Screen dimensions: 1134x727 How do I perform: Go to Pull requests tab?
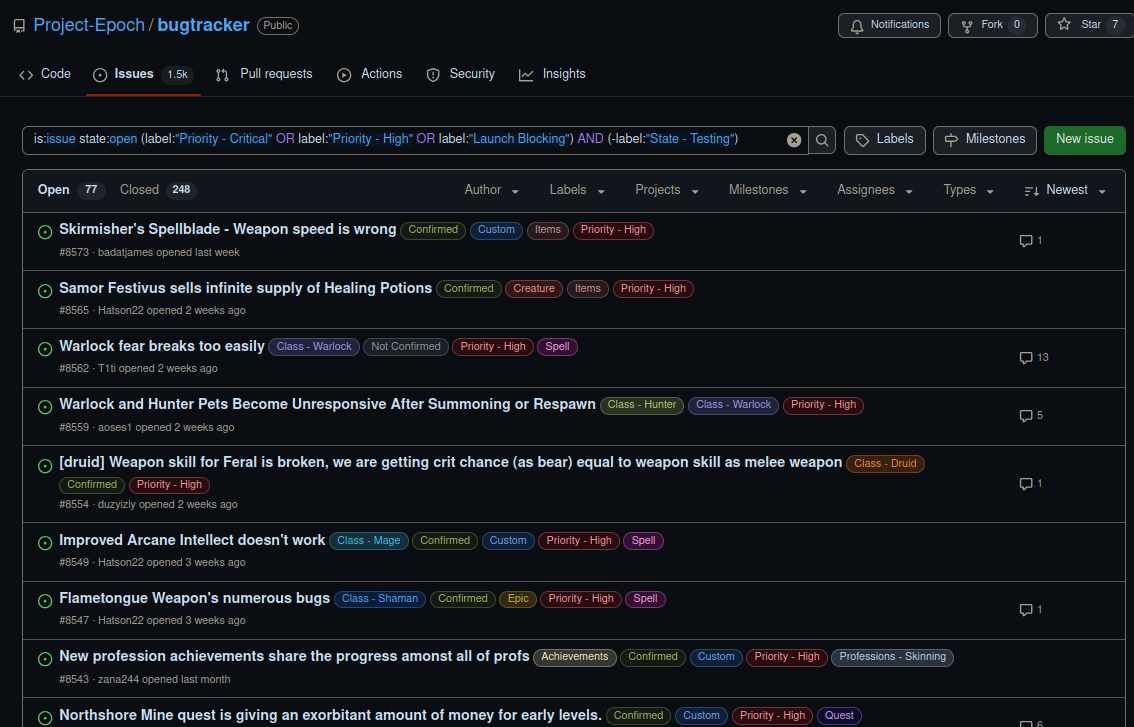pyautogui.click(x=264, y=75)
